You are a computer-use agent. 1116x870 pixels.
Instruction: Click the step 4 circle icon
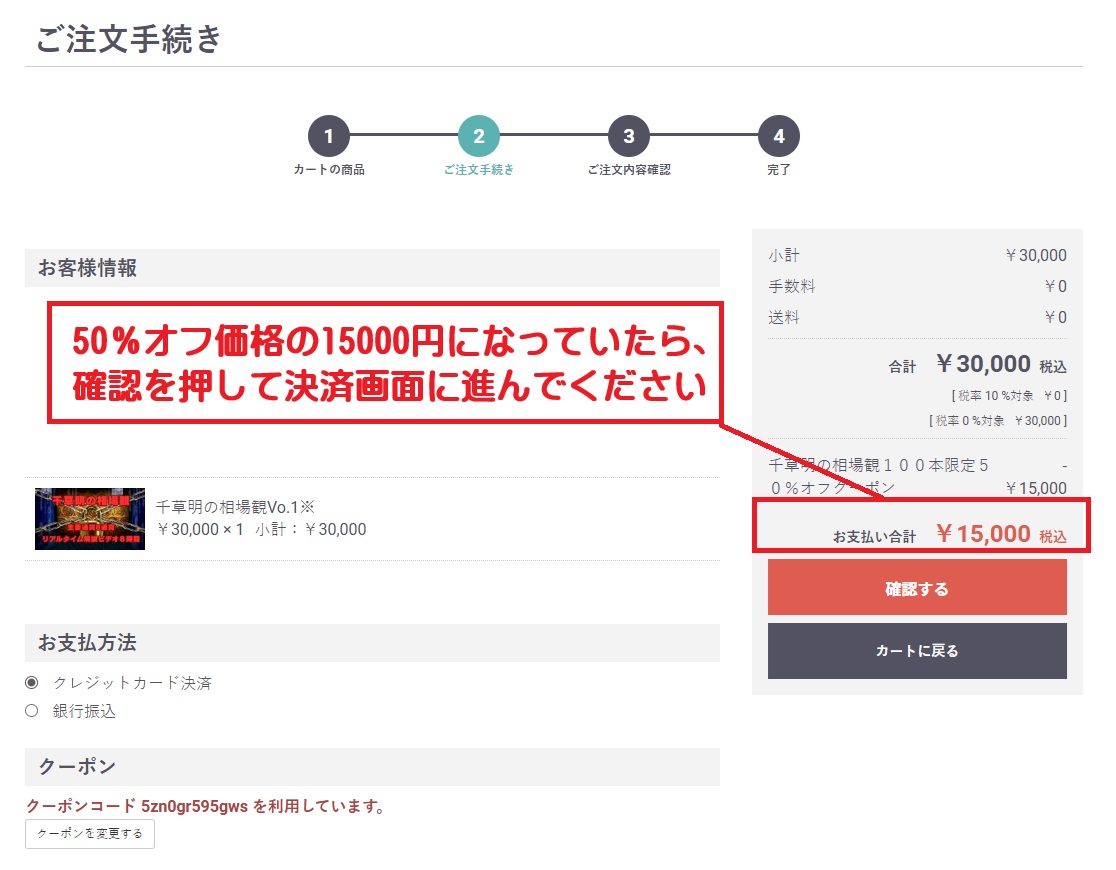(x=779, y=137)
